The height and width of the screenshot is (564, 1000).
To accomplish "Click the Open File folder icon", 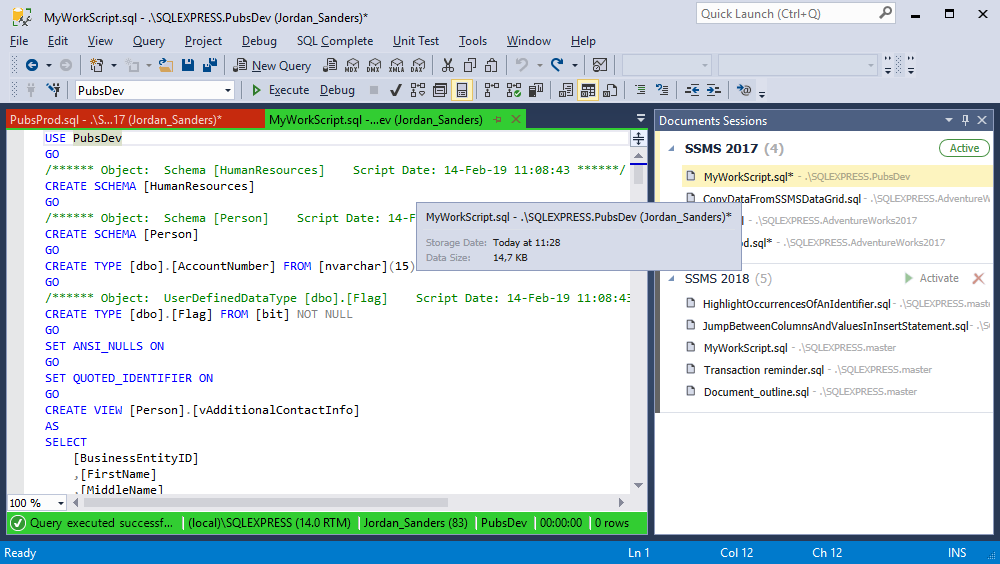I will pos(166,65).
